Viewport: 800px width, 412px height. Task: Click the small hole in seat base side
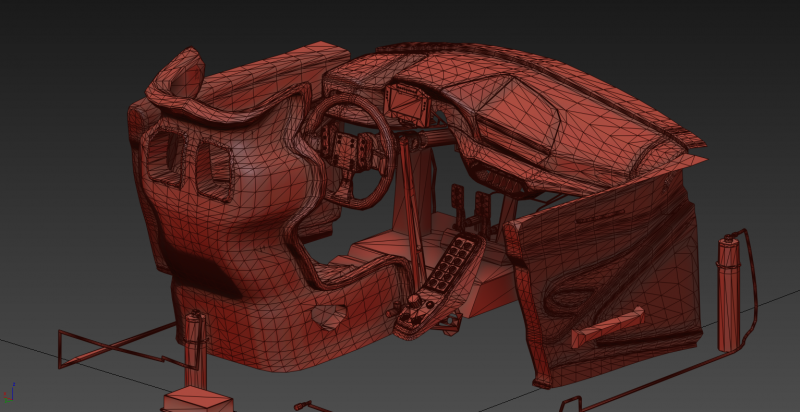(x=327, y=320)
